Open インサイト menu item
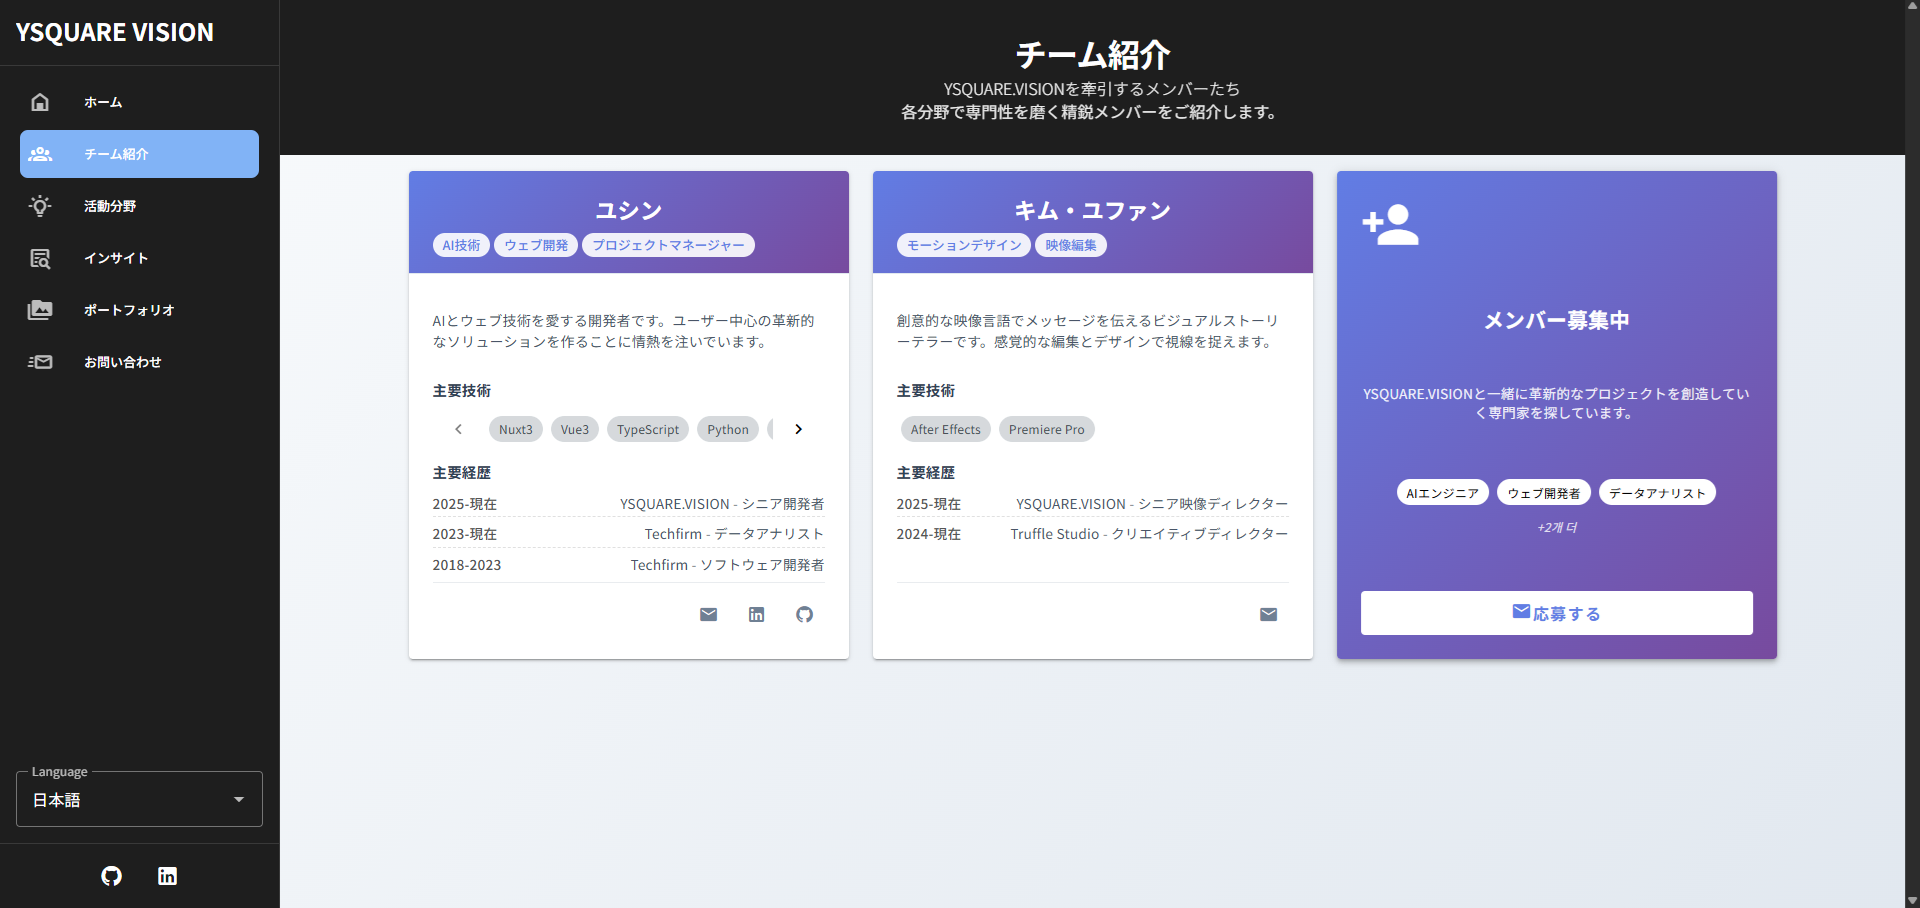 [139, 258]
